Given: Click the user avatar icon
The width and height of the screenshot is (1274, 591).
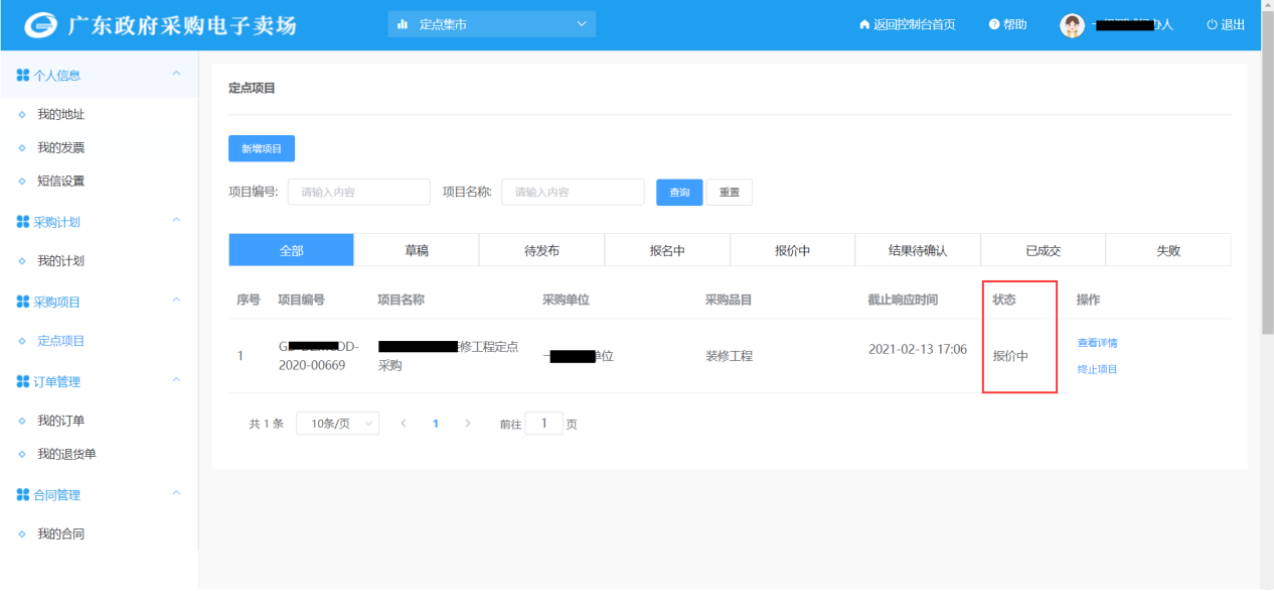Looking at the screenshot, I should pos(1071,25).
